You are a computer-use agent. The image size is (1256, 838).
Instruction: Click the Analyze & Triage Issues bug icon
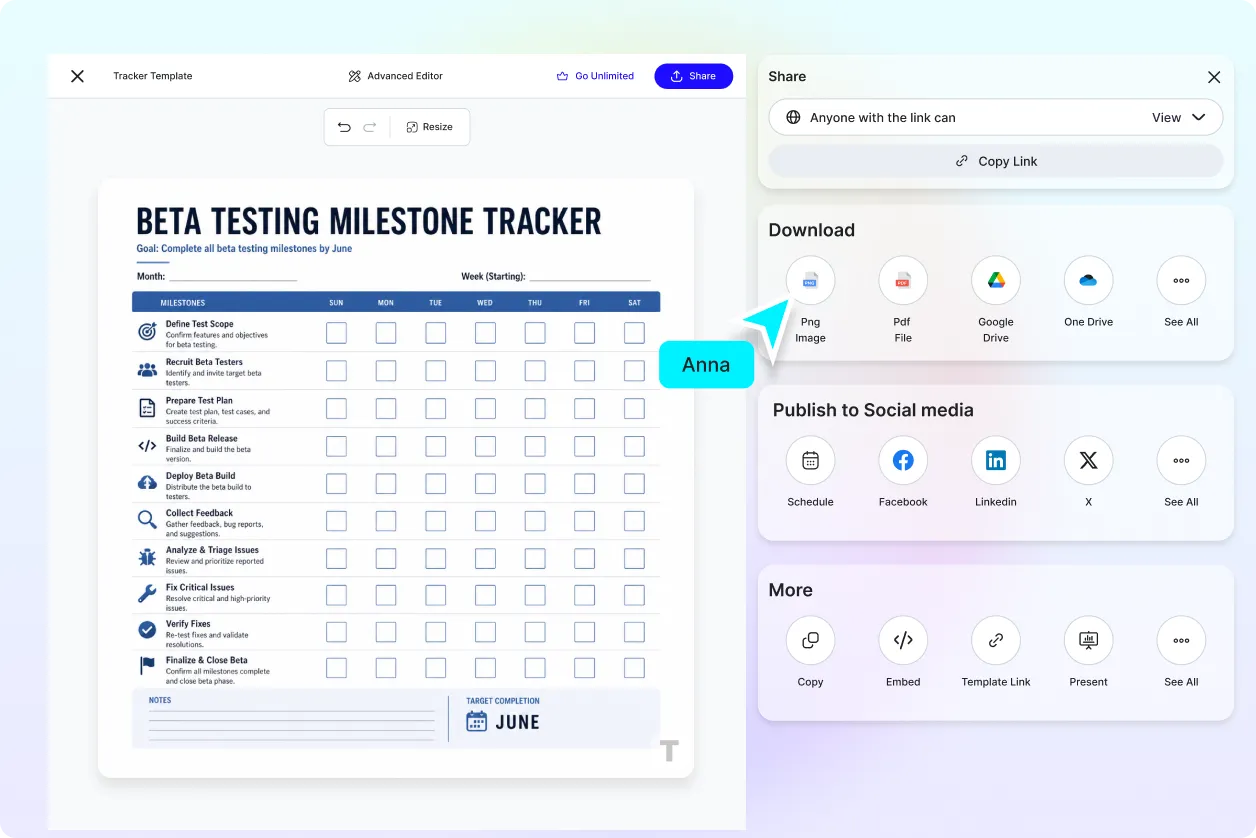147,557
